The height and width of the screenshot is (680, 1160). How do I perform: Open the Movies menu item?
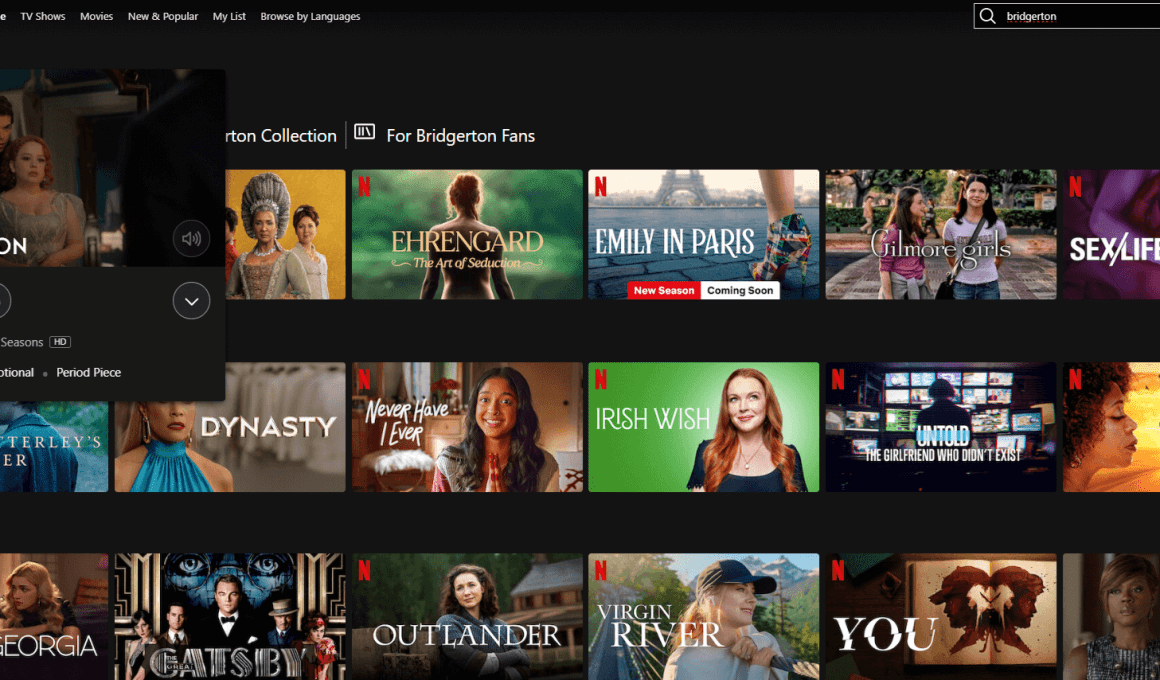[96, 16]
